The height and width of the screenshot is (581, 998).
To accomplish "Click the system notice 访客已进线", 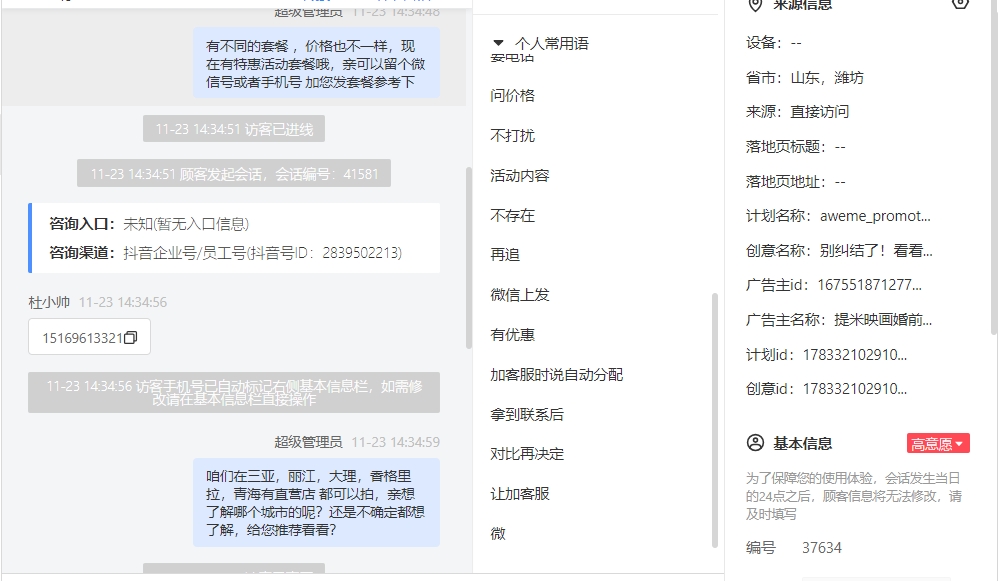I will pyautogui.click(x=234, y=129).
